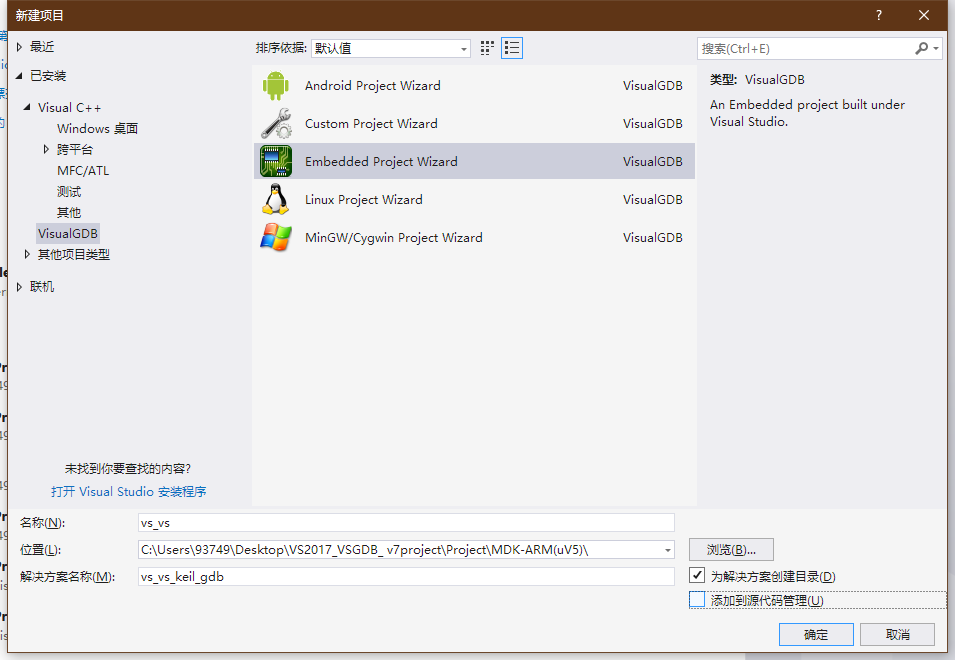This screenshot has height=660, width=955.
Task: Click the 跨平台 tree label
Action: click(75, 149)
